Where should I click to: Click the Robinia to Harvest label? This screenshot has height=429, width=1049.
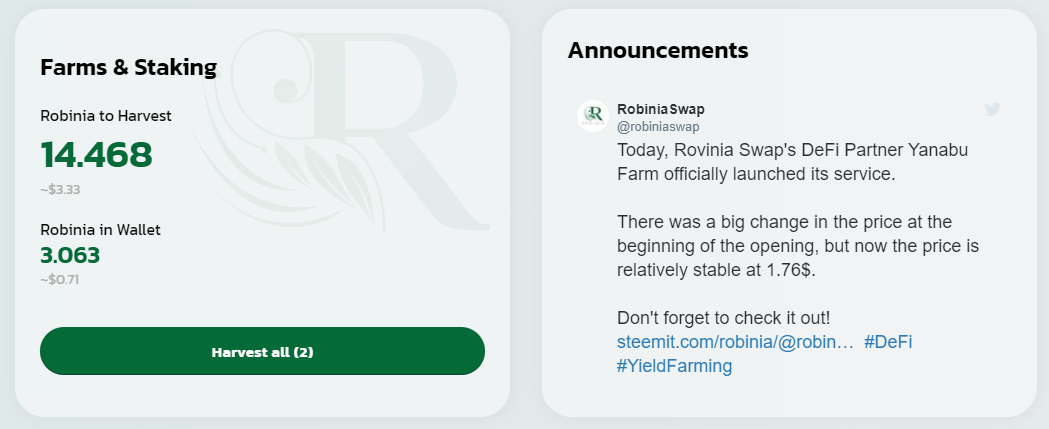(x=106, y=116)
